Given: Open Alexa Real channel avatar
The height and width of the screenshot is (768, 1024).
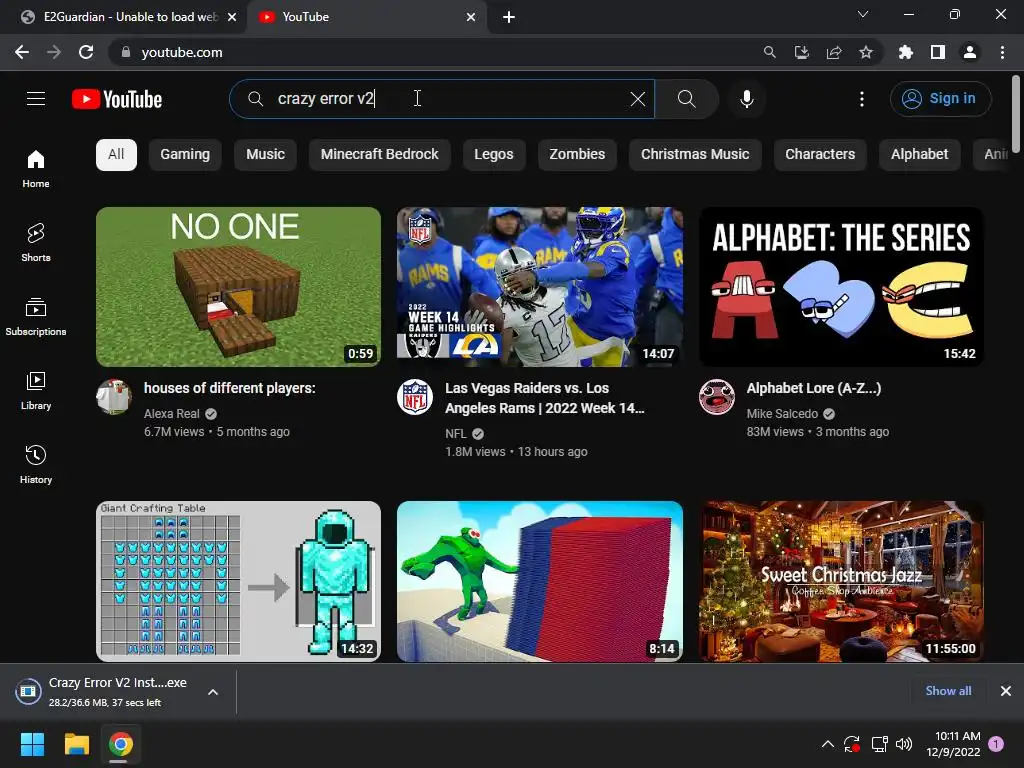Looking at the screenshot, I should tap(114, 397).
